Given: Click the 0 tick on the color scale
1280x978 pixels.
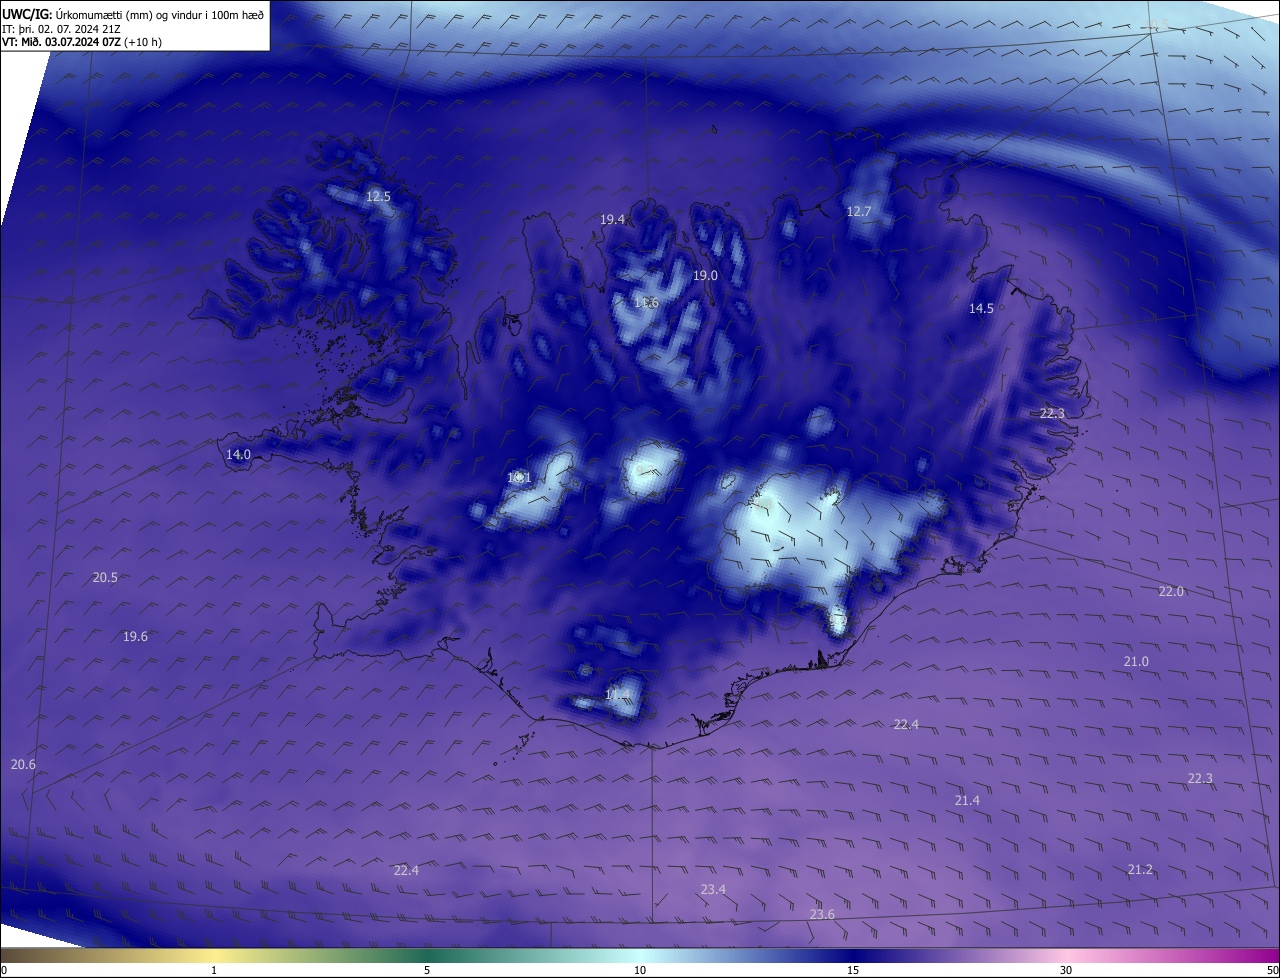Looking at the screenshot, I should point(4,970).
